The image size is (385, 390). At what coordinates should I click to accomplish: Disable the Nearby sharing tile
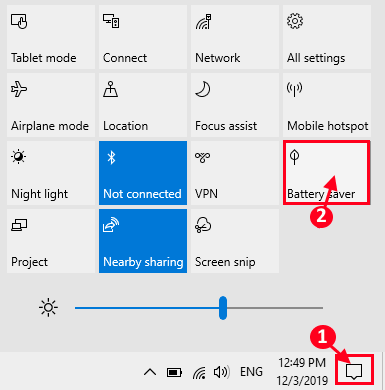click(143, 241)
